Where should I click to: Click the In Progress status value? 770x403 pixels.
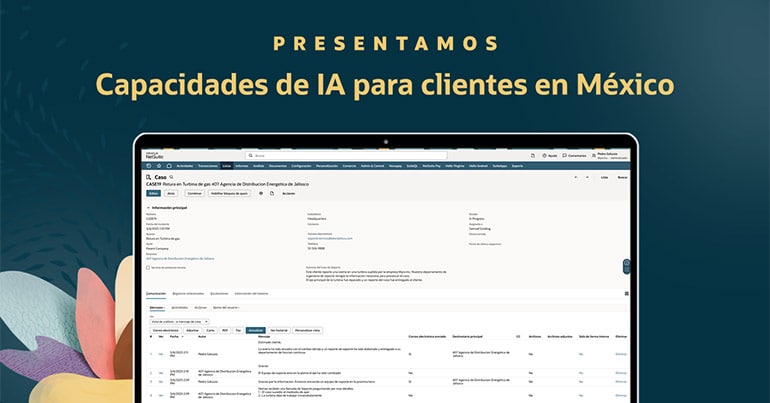477,218
